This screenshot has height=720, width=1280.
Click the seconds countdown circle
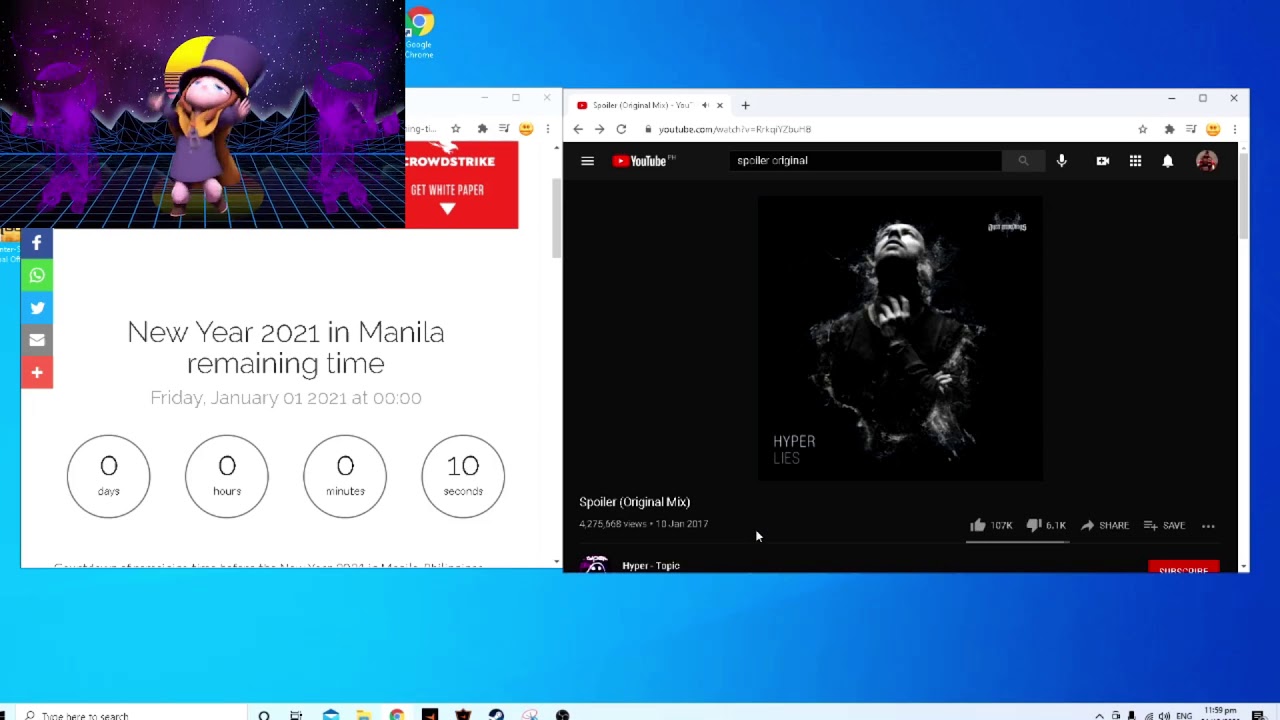pos(463,476)
